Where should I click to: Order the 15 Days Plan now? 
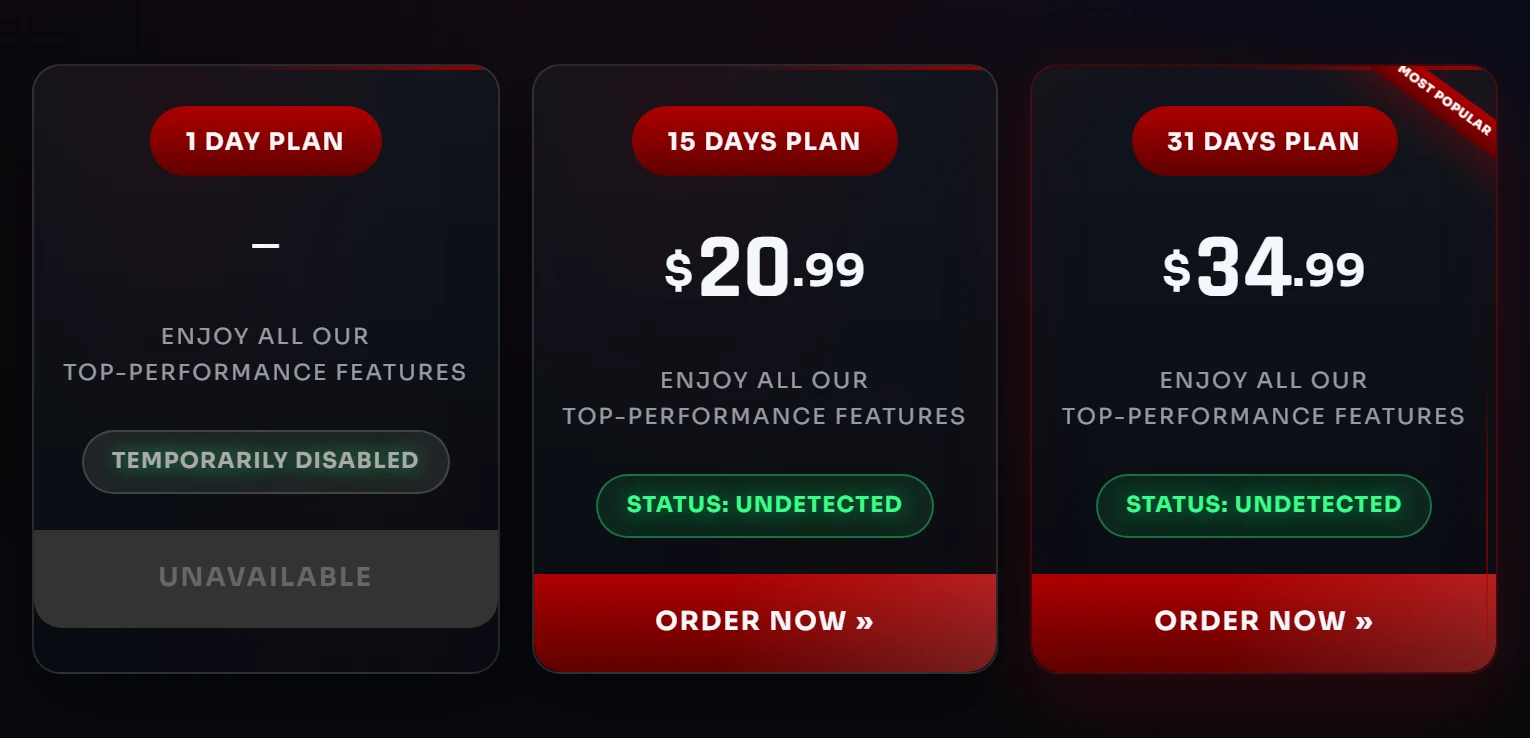click(764, 622)
